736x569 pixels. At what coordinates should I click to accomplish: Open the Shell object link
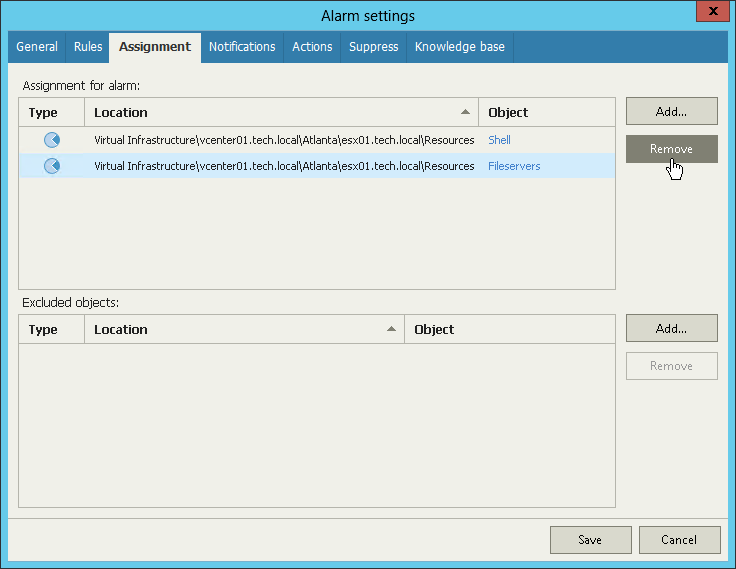point(499,140)
